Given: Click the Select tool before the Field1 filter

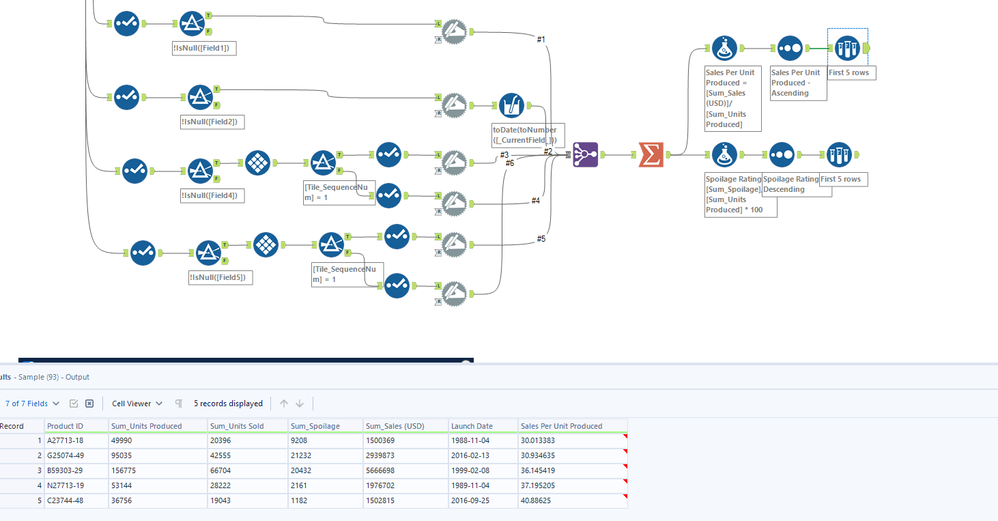Looking at the screenshot, I should click(126, 24).
